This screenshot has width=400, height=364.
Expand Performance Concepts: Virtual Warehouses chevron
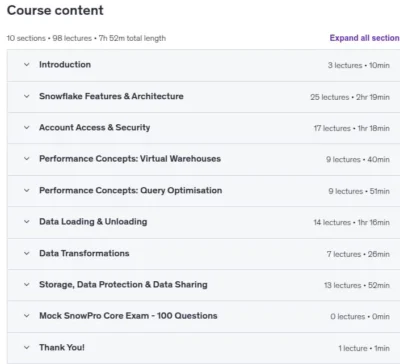click(x=27, y=159)
